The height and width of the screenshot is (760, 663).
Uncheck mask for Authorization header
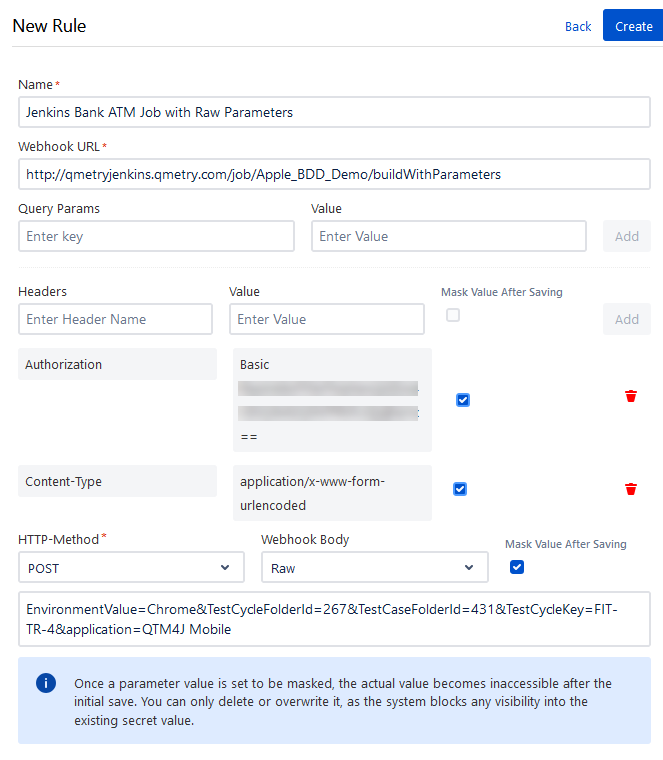(463, 400)
